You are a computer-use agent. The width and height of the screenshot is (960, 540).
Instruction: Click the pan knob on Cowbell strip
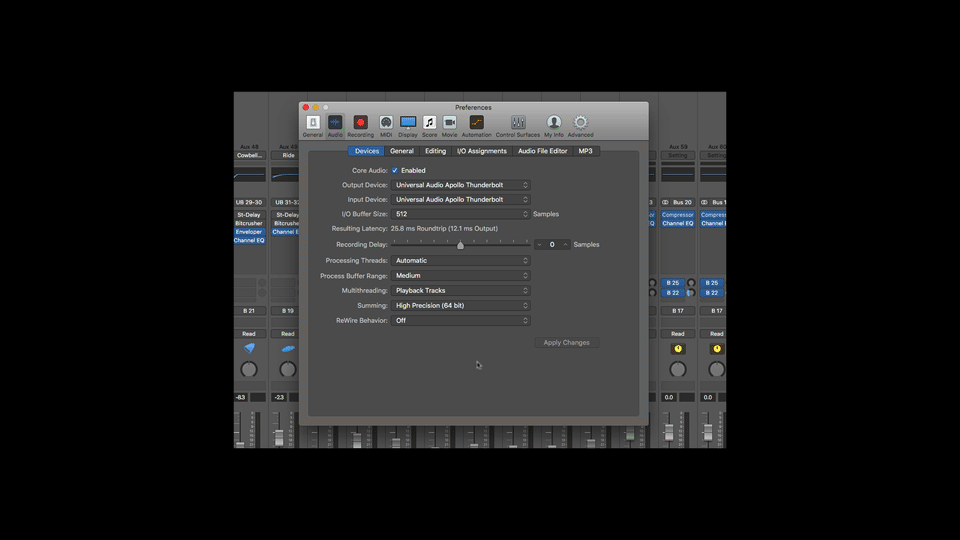coord(249,369)
